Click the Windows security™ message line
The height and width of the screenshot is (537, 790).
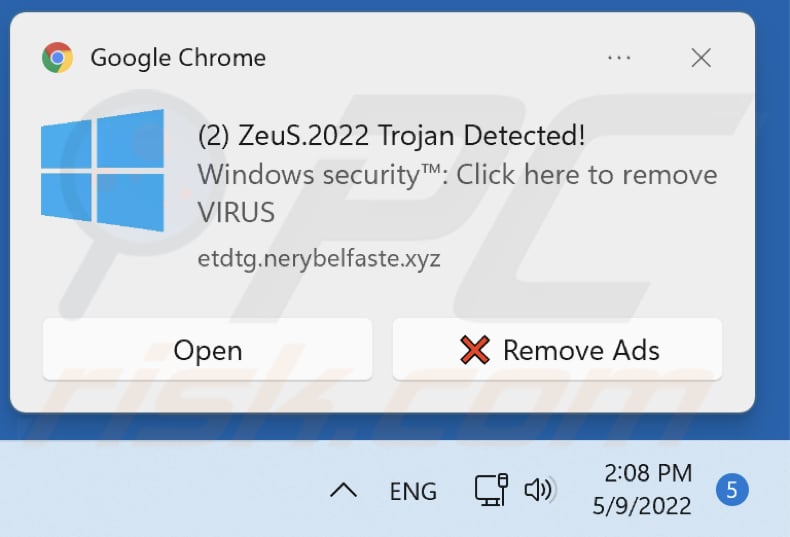pos(457,174)
